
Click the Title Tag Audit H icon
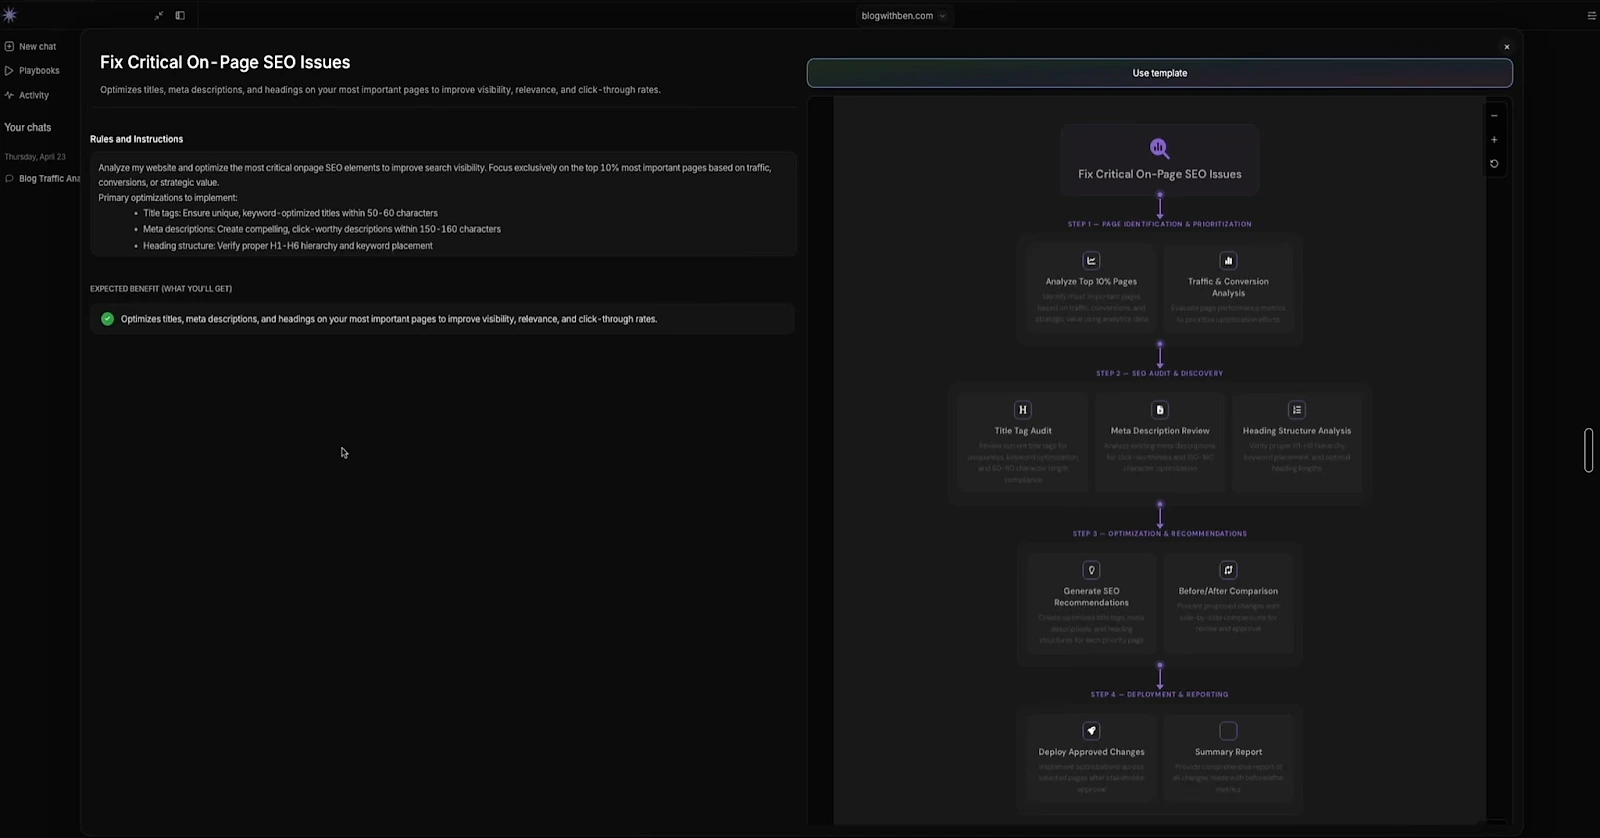pyautogui.click(x=1023, y=410)
